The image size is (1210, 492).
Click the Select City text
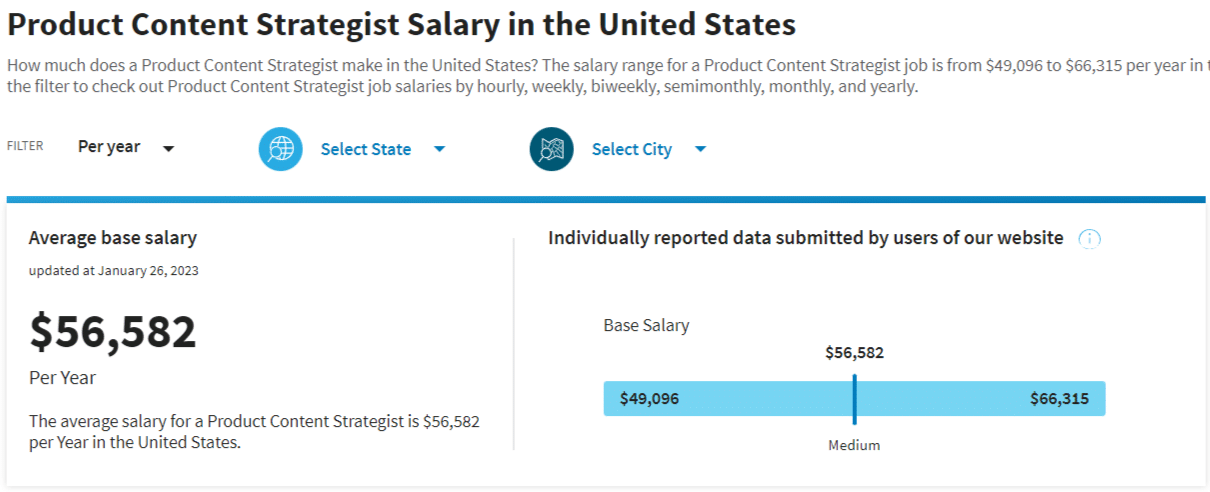[x=631, y=149]
